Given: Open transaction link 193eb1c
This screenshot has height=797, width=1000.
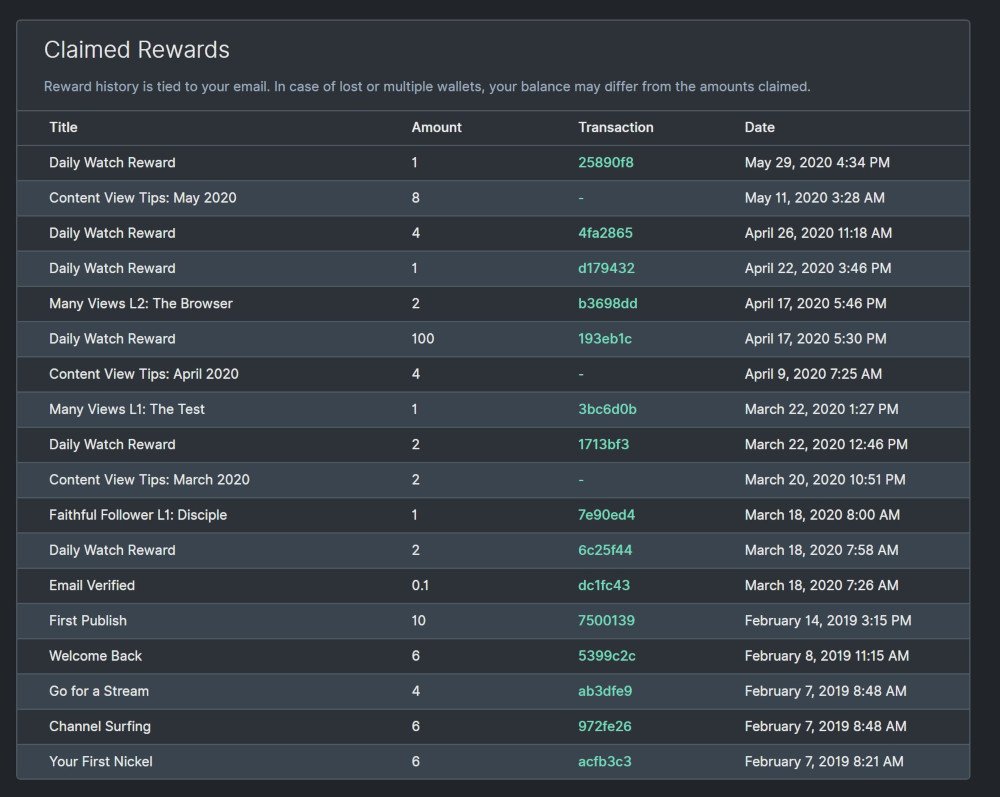Looking at the screenshot, I should click(605, 339).
